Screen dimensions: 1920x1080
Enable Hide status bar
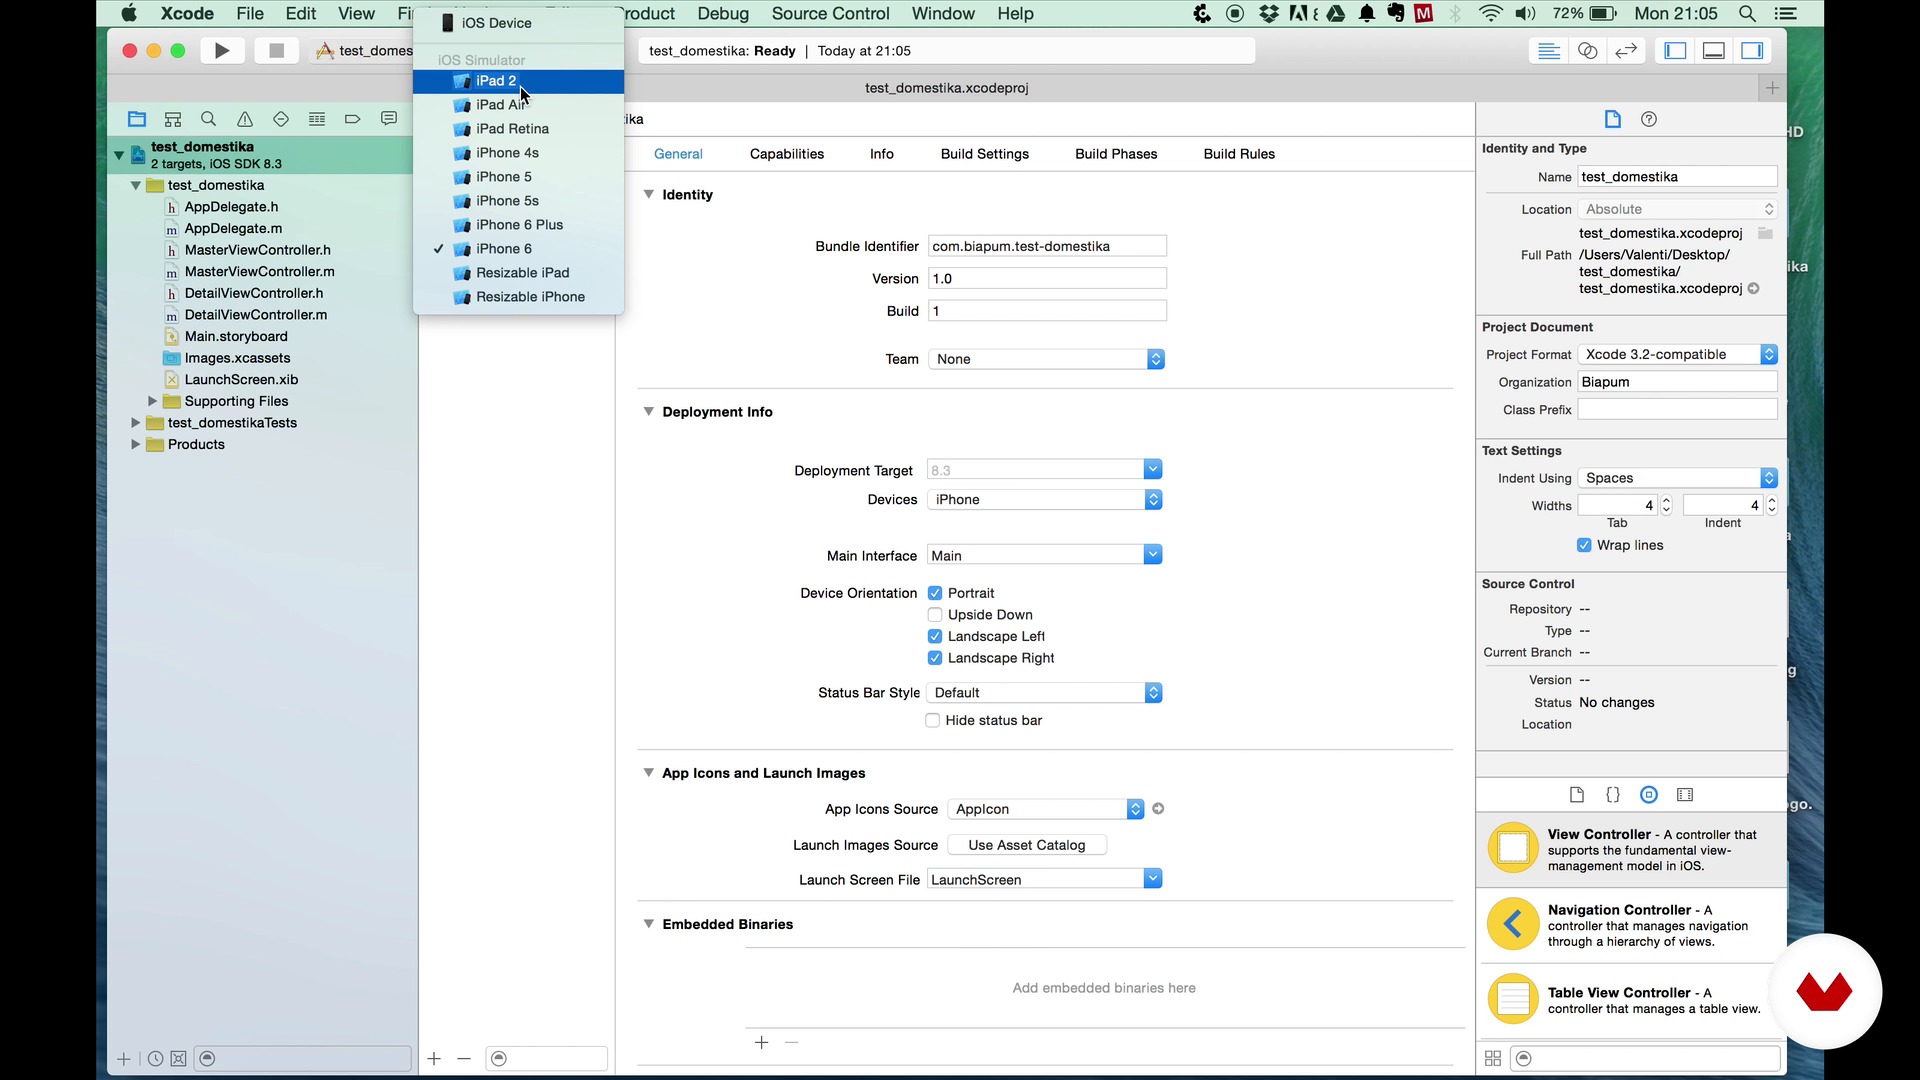coord(933,720)
